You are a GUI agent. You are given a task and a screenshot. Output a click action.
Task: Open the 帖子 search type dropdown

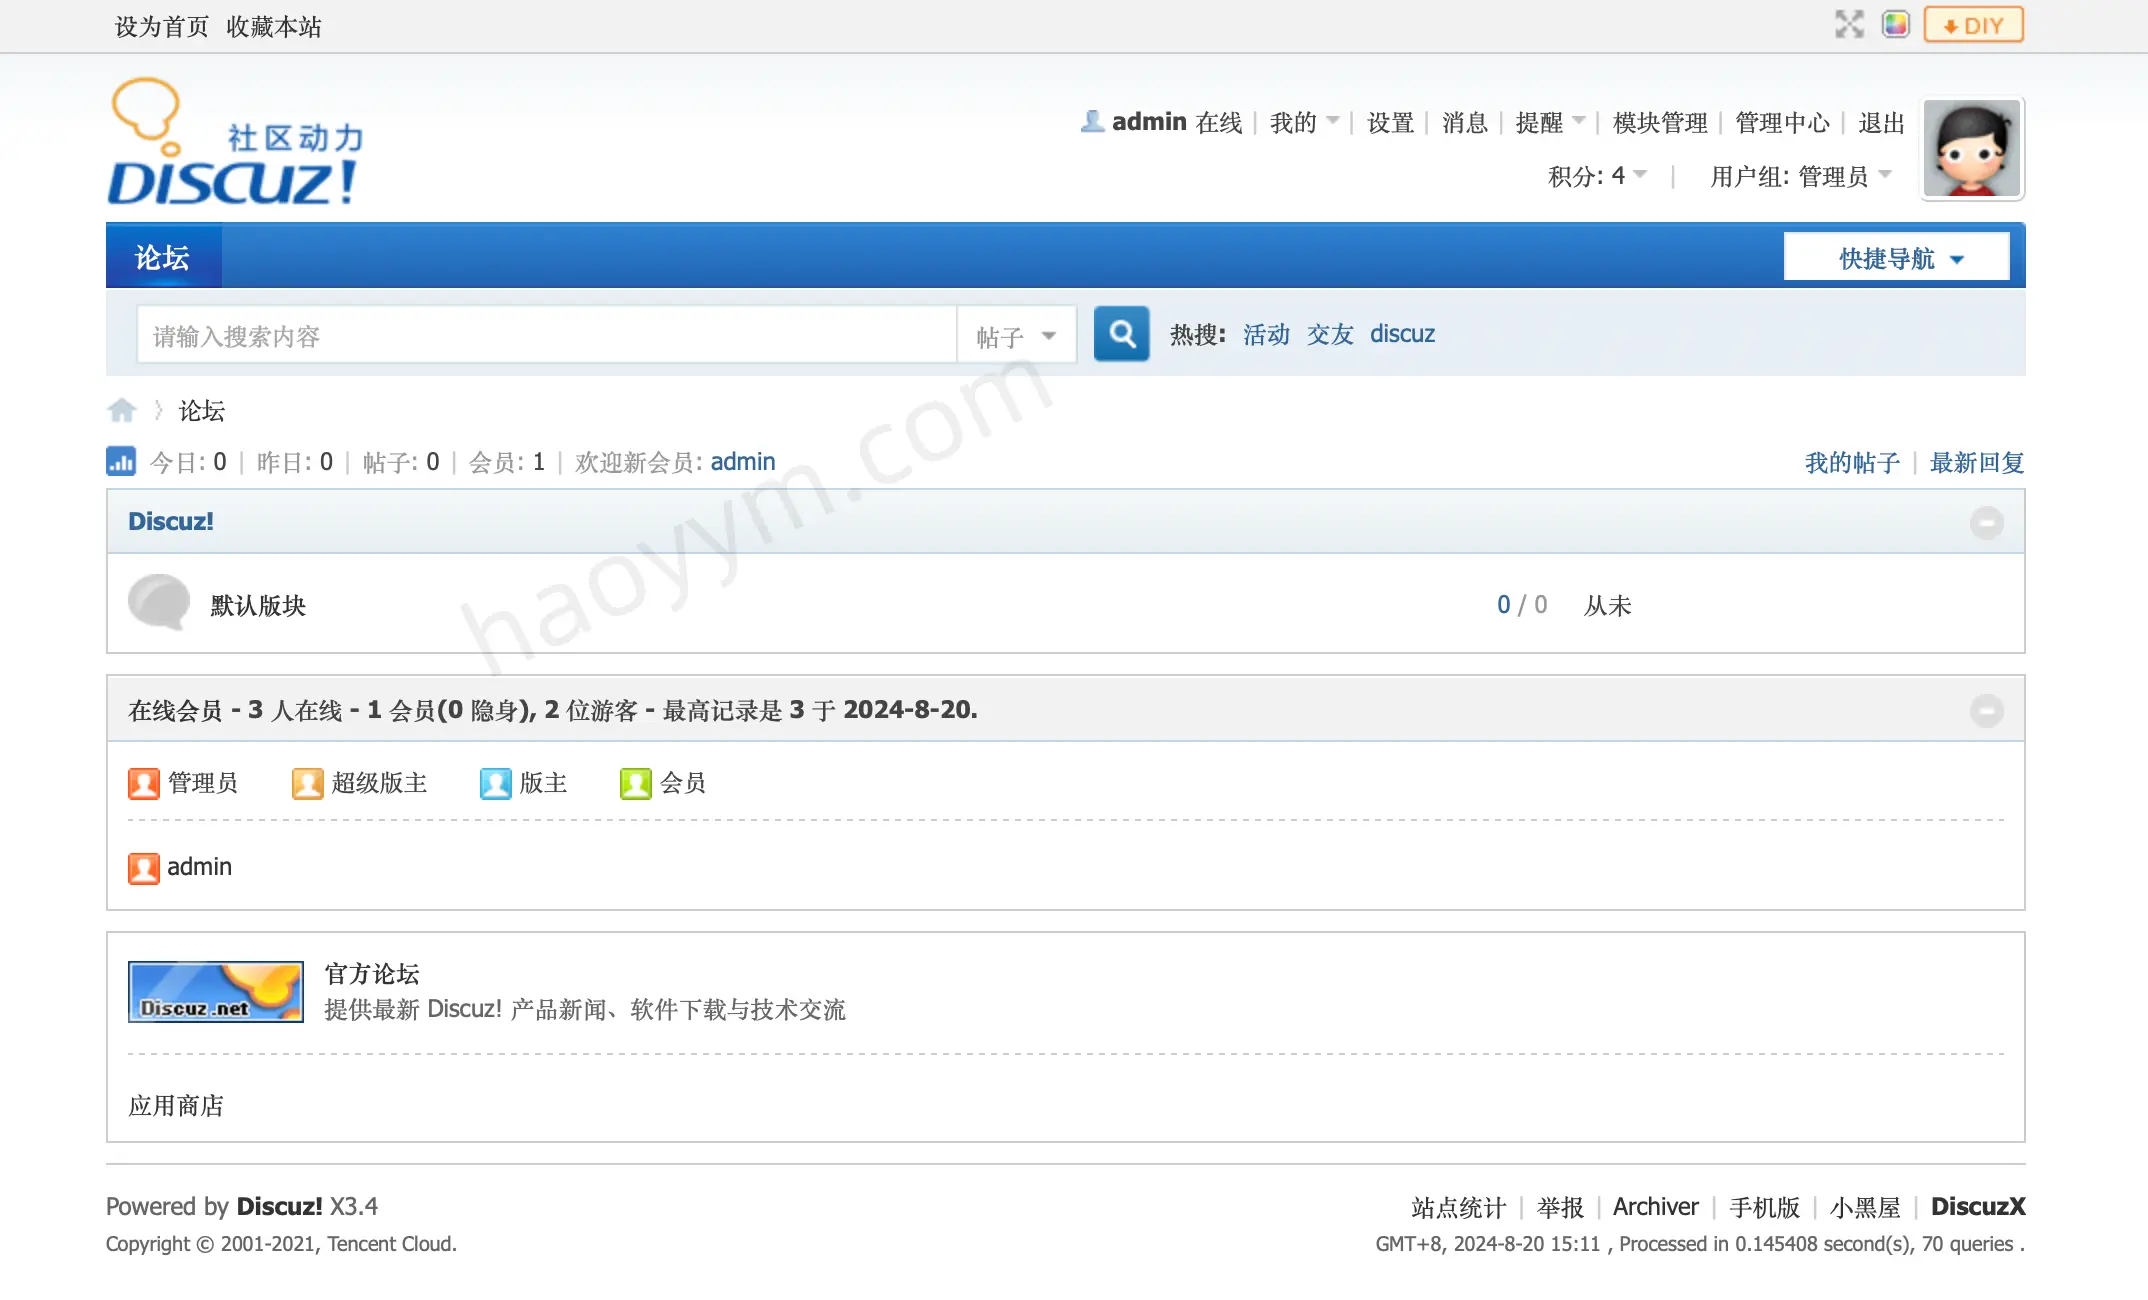pyautogui.click(x=1015, y=335)
